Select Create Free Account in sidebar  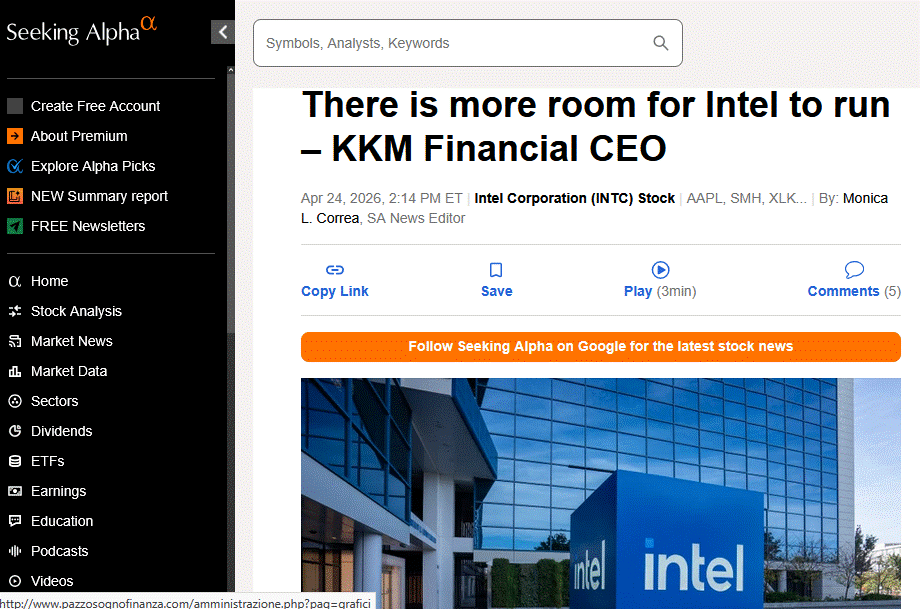(95, 106)
